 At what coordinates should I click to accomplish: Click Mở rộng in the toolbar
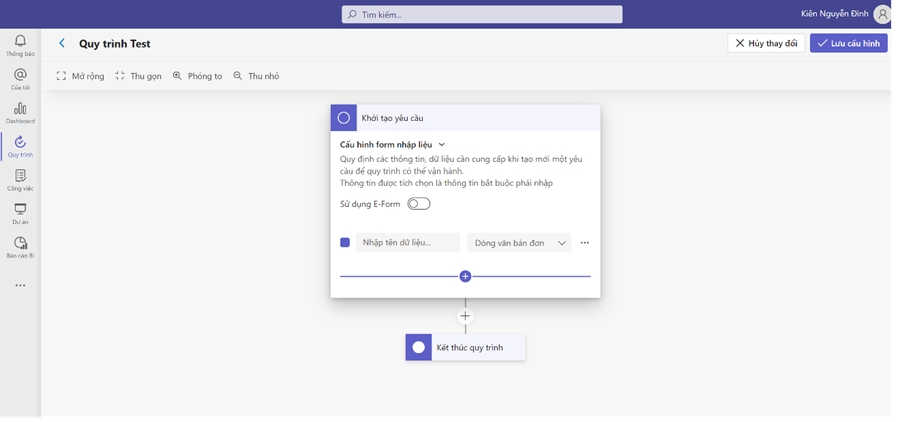pyautogui.click(x=80, y=76)
